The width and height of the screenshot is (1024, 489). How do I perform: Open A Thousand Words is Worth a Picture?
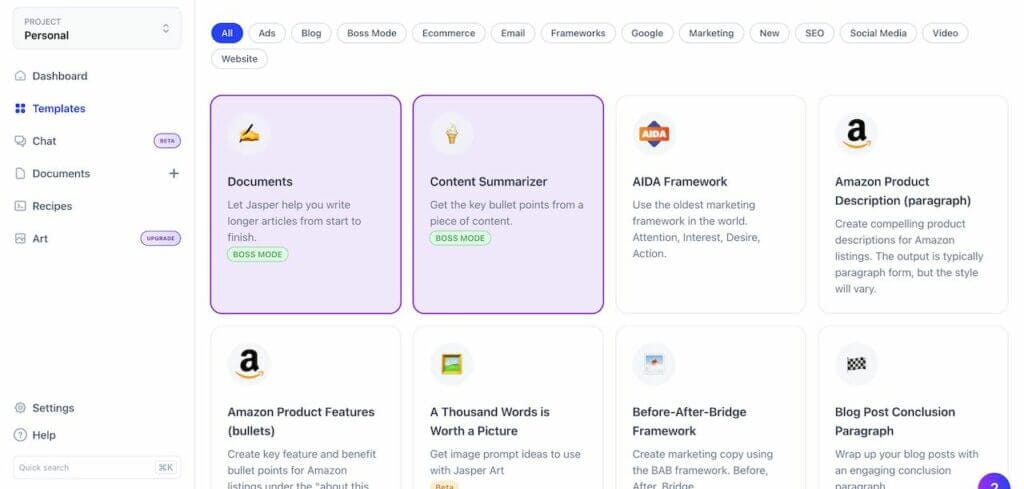pyautogui.click(x=490, y=422)
